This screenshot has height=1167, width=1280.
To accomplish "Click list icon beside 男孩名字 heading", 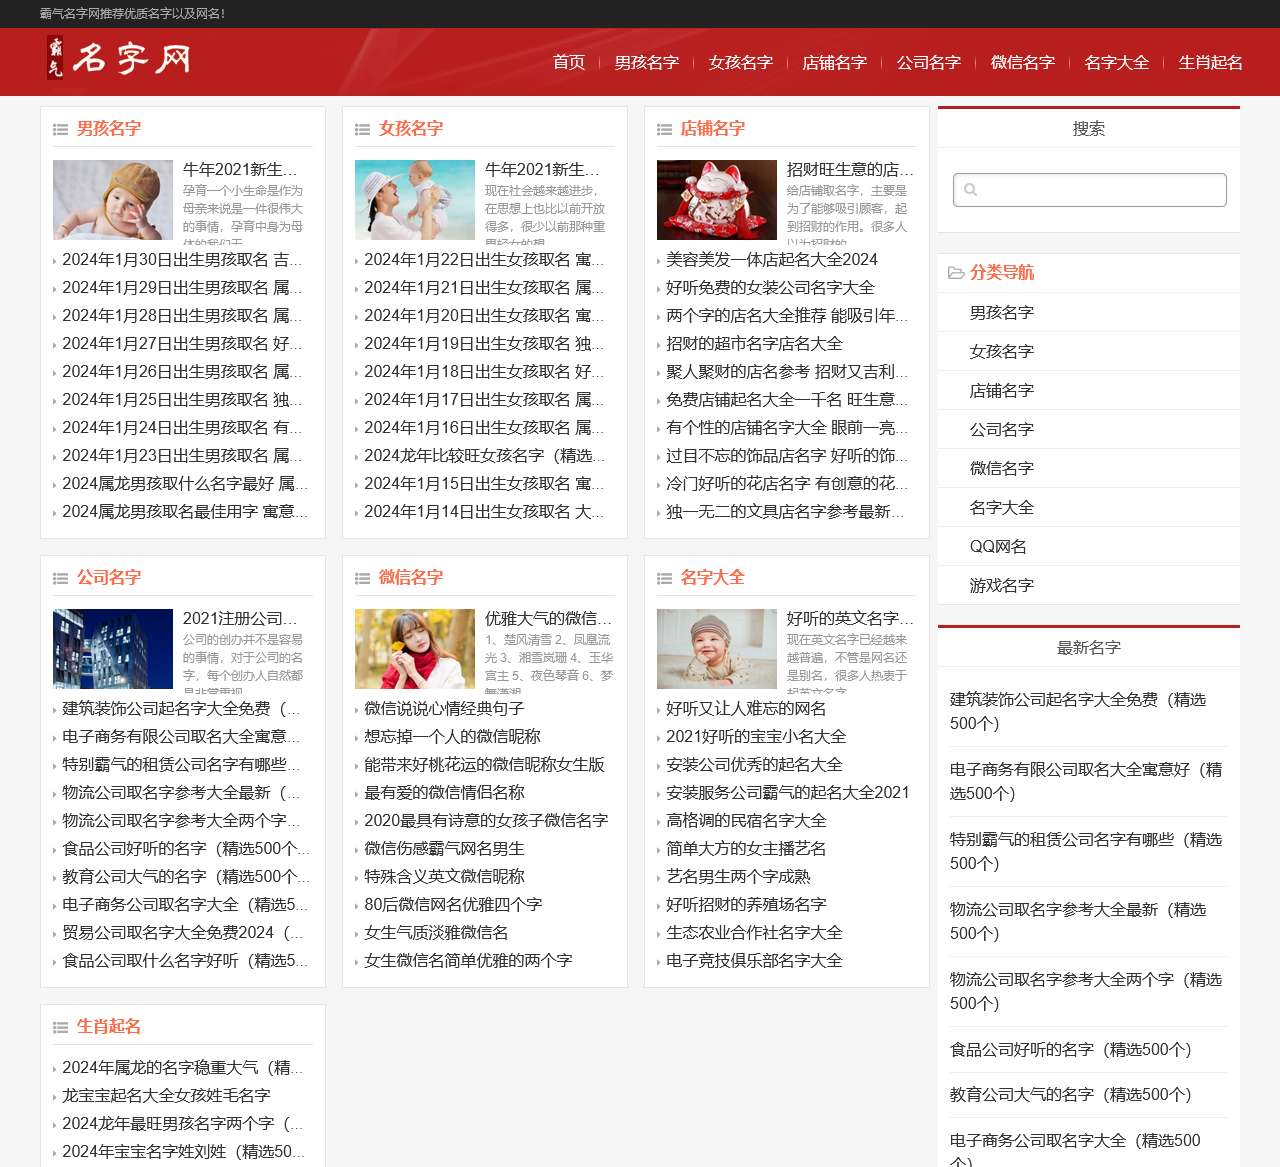I will pos(61,129).
